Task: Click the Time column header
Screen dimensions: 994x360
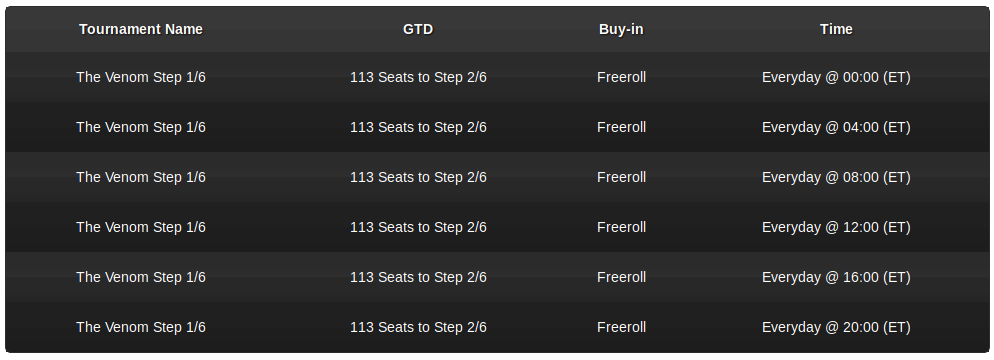Action: [x=836, y=29]
